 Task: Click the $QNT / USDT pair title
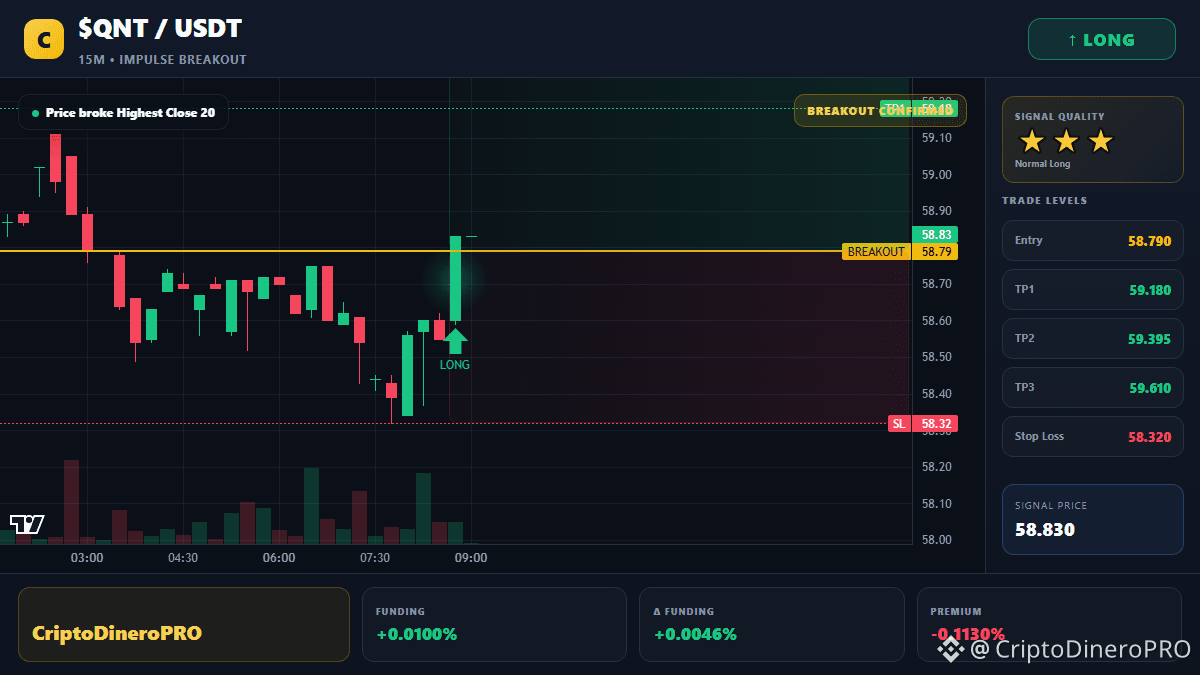pyautogui.click(x=160, y=29)
